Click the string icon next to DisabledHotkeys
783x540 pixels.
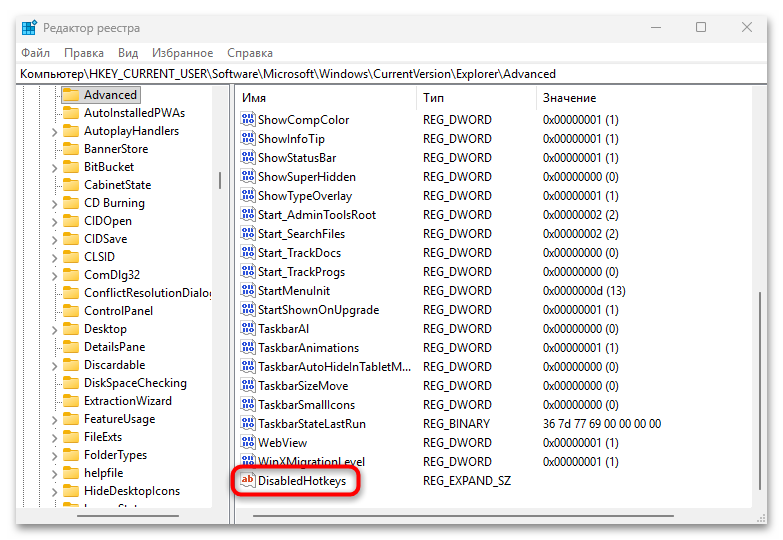pos(248,480)
